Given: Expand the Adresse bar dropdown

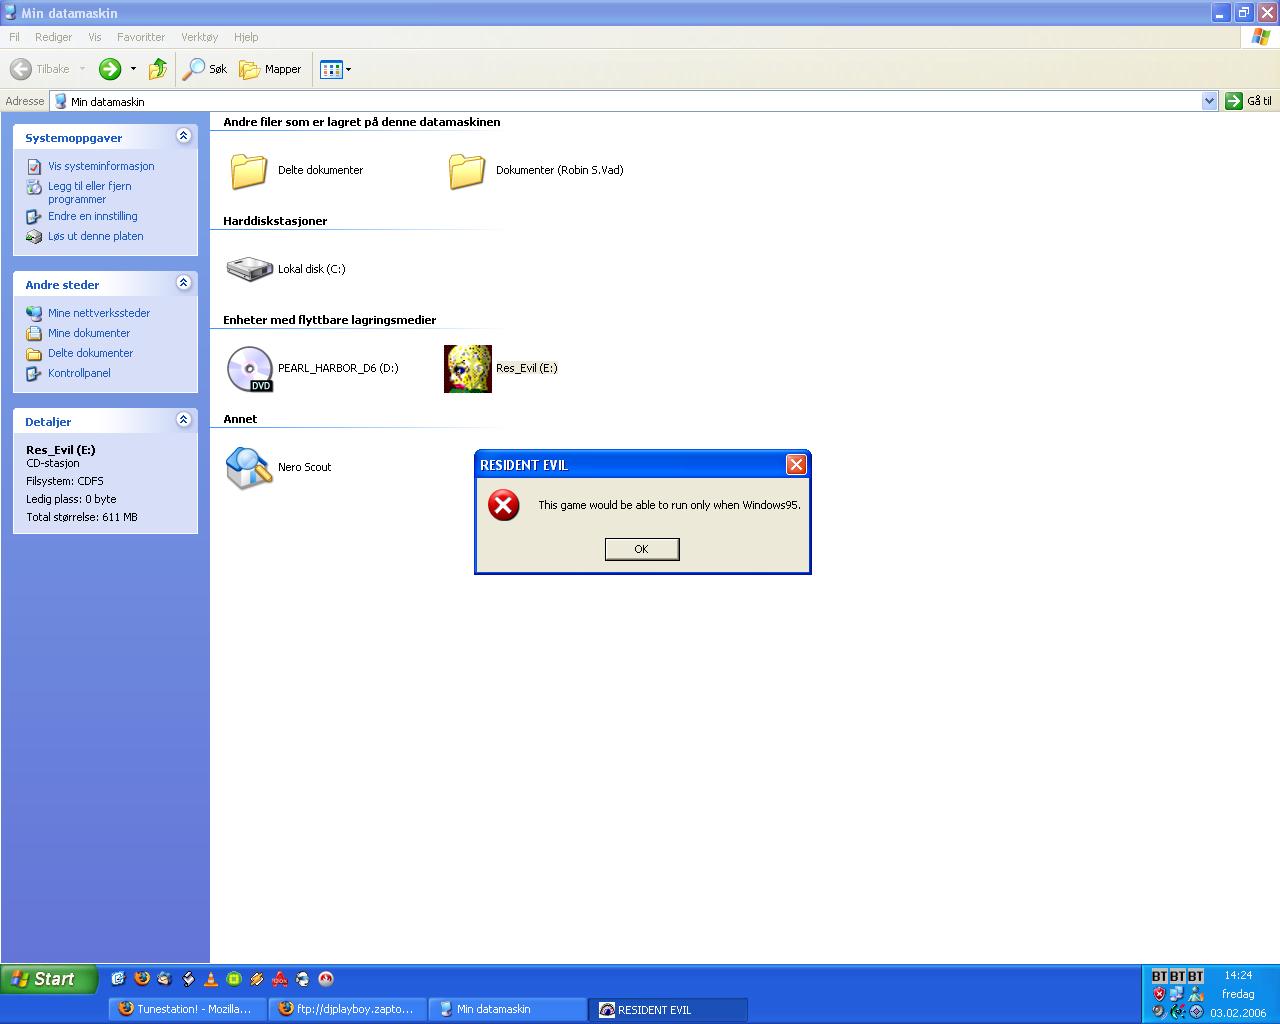Looking at the screenshot, I should tap(1209, 101).
